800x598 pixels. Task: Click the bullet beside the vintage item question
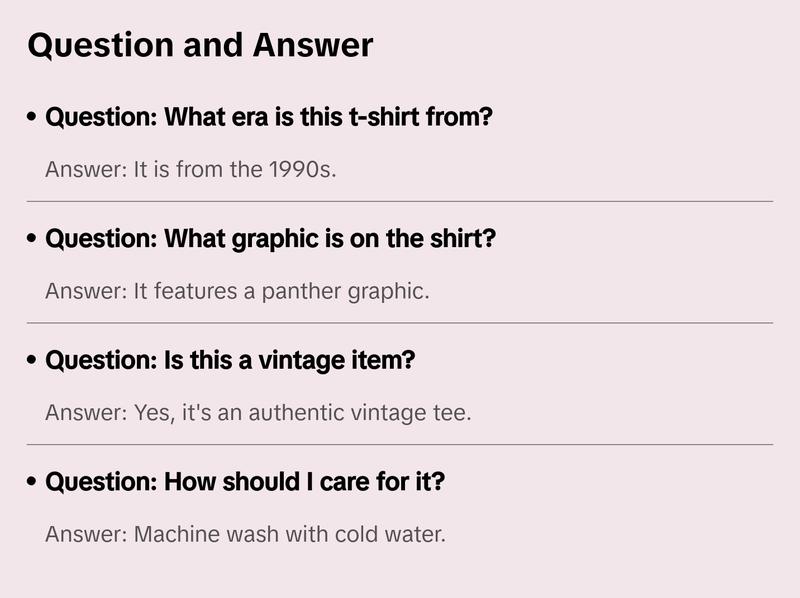[x=33, y=361]
